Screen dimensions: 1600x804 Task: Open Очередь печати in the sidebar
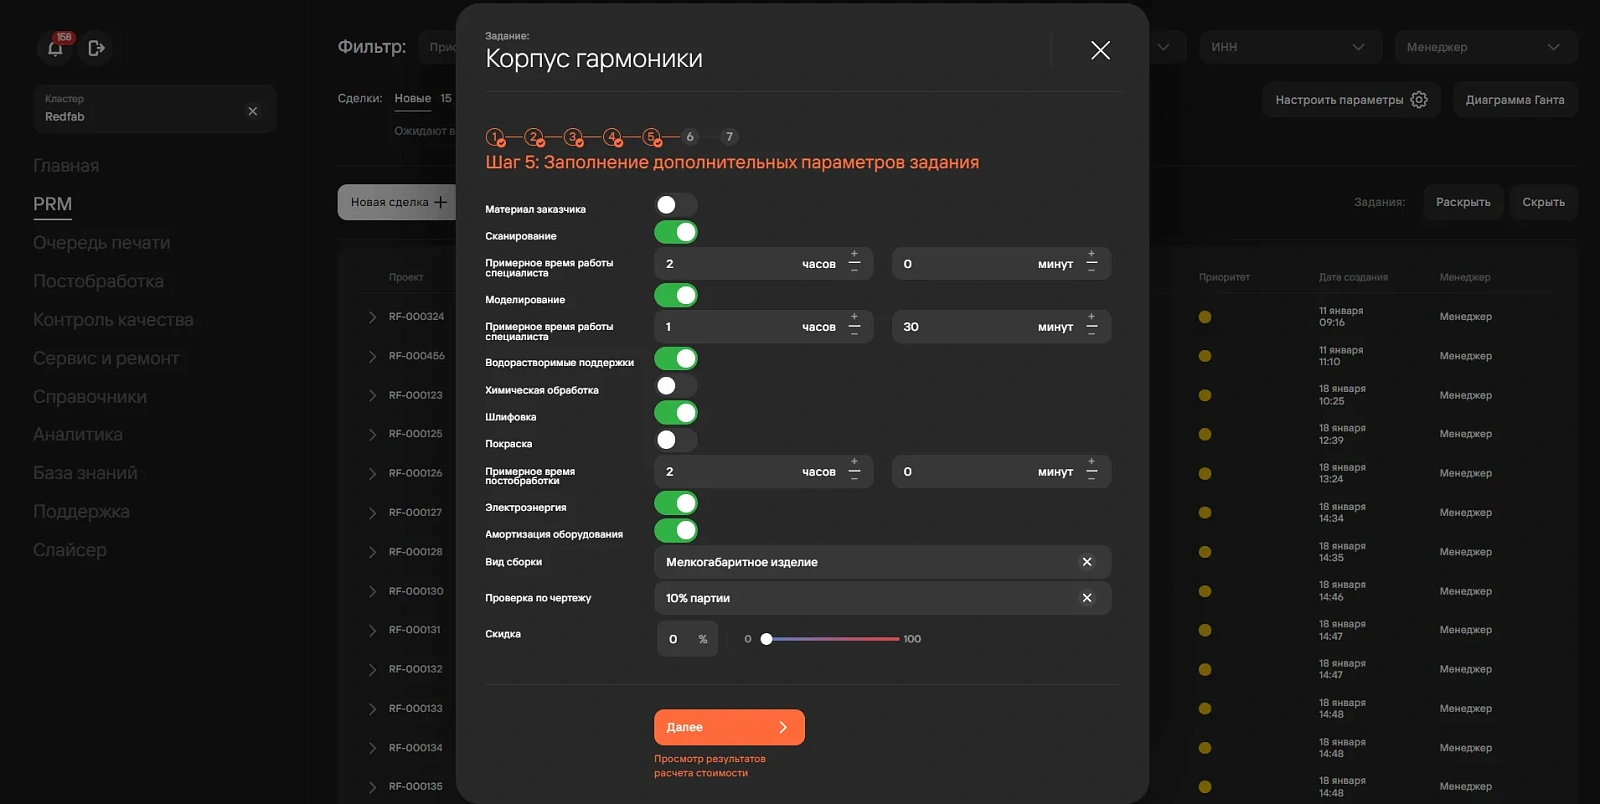pos(101,243)
